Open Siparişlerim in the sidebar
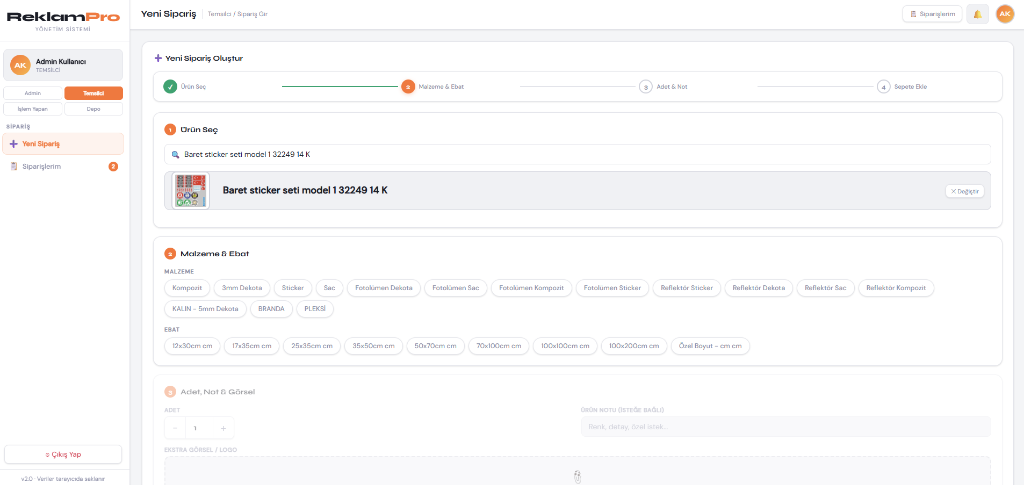This screenshot has width=1024, height=485. [x=63, y=166]
